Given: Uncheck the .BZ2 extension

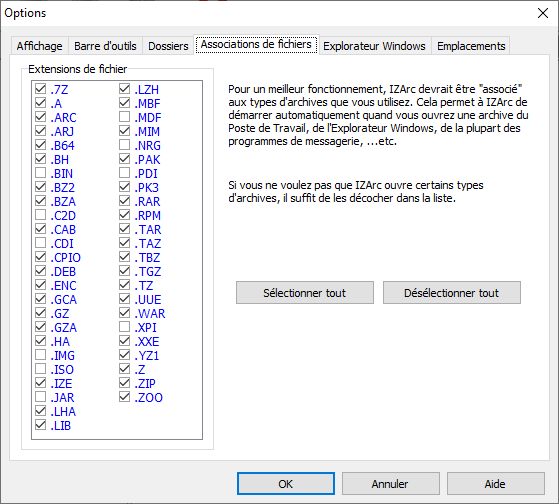Looking at the screenshot, I should [41, 187].
